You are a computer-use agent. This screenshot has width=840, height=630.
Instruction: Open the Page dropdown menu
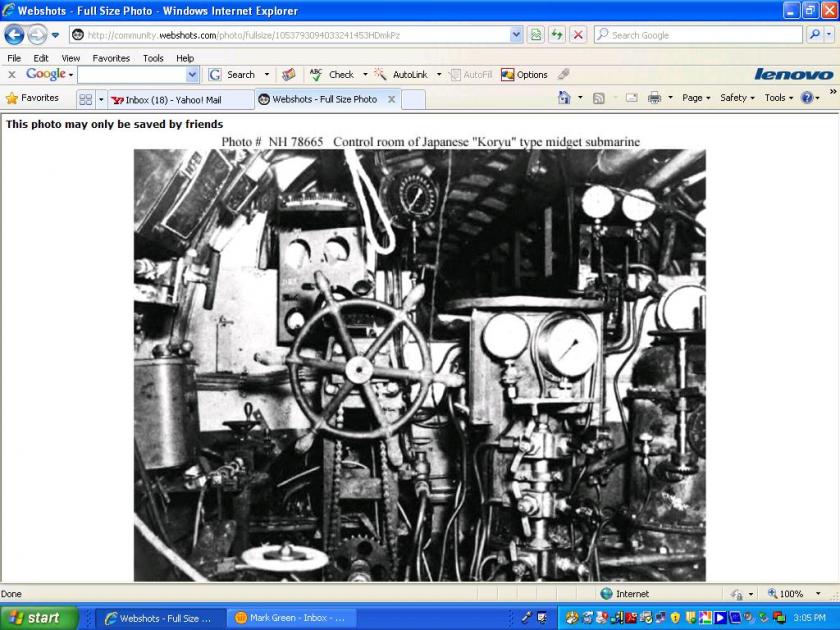696,98
